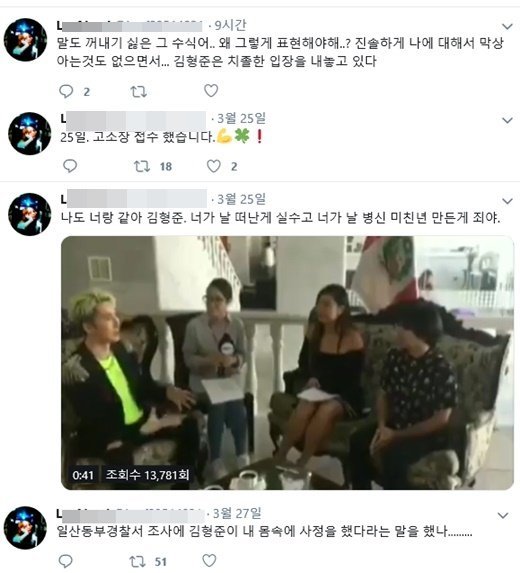Reply to the 일산동부경찰서 tweet

click(x=66, y=561)
